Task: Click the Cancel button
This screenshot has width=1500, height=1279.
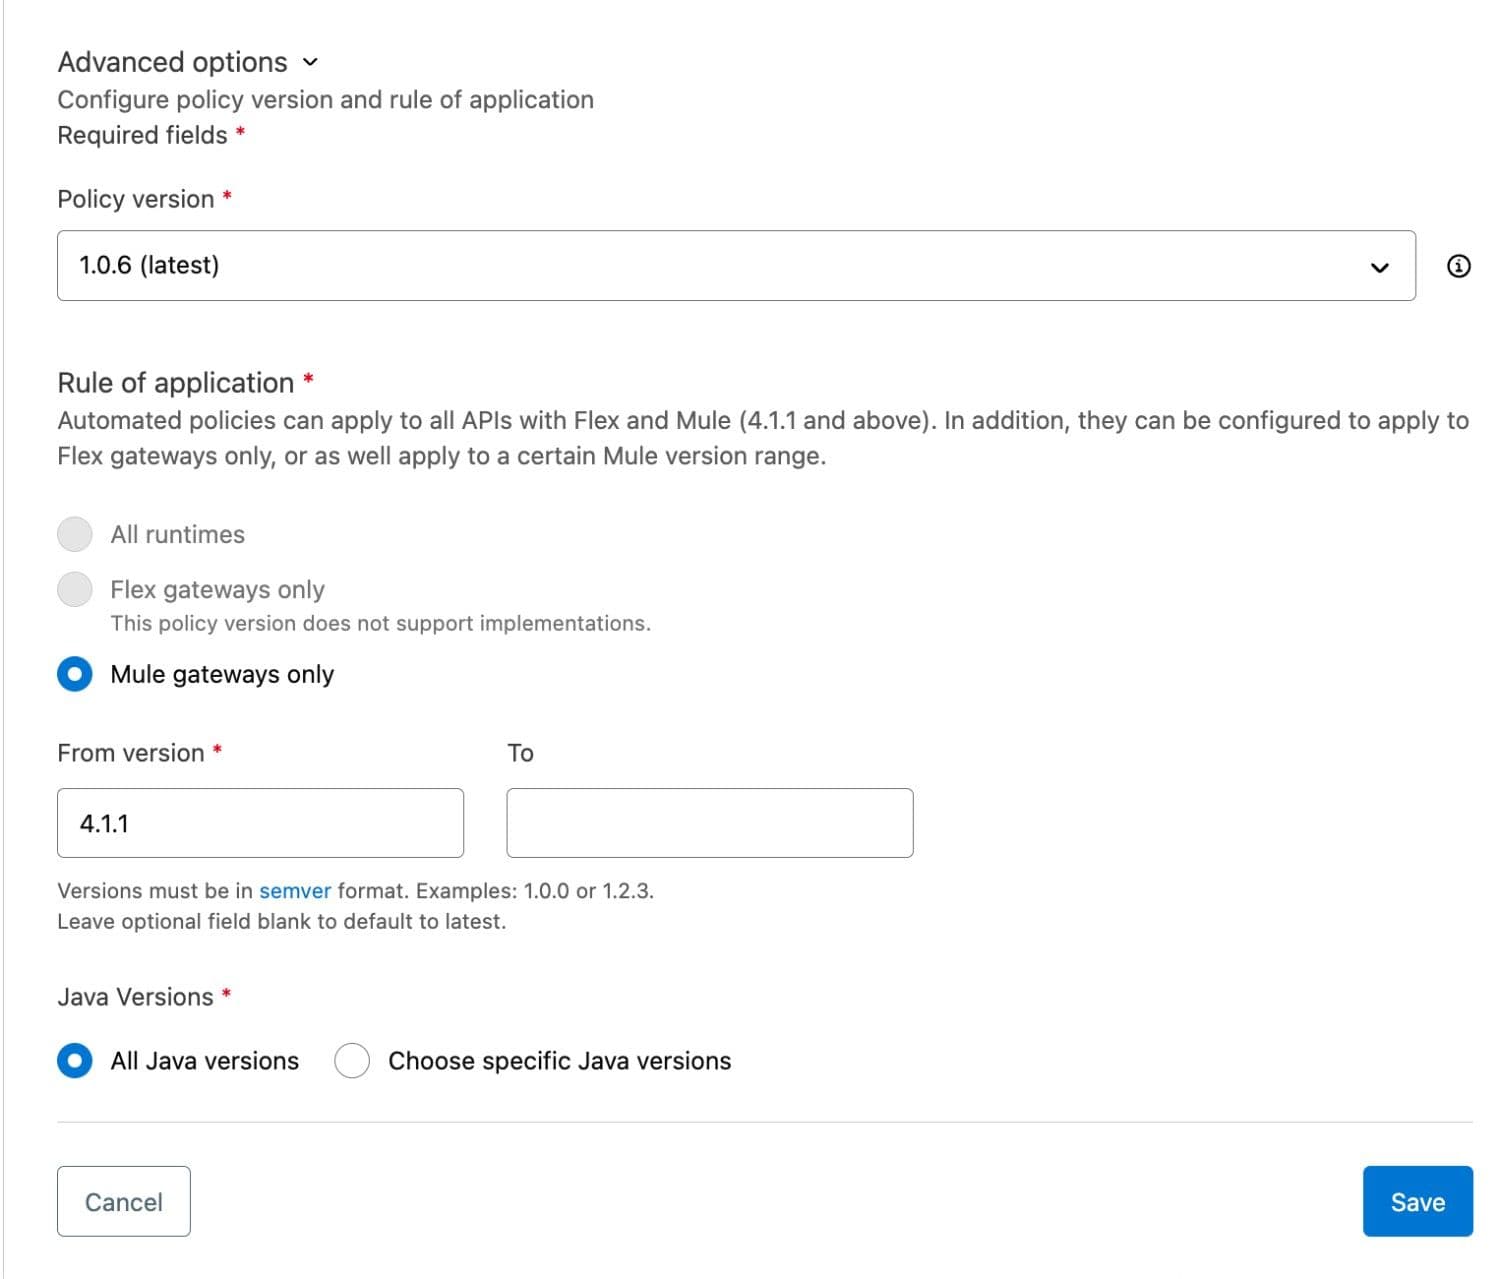Action: click(123, 1201)
